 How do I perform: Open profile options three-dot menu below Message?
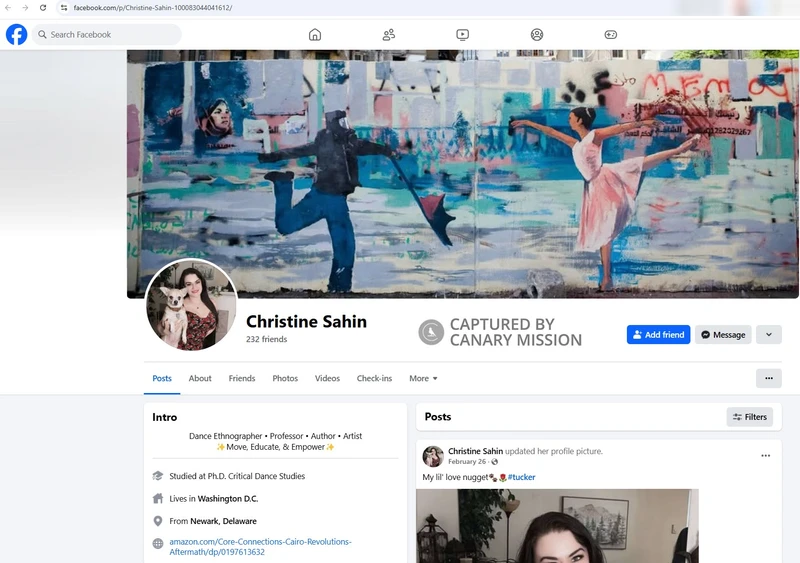point(768,378)
